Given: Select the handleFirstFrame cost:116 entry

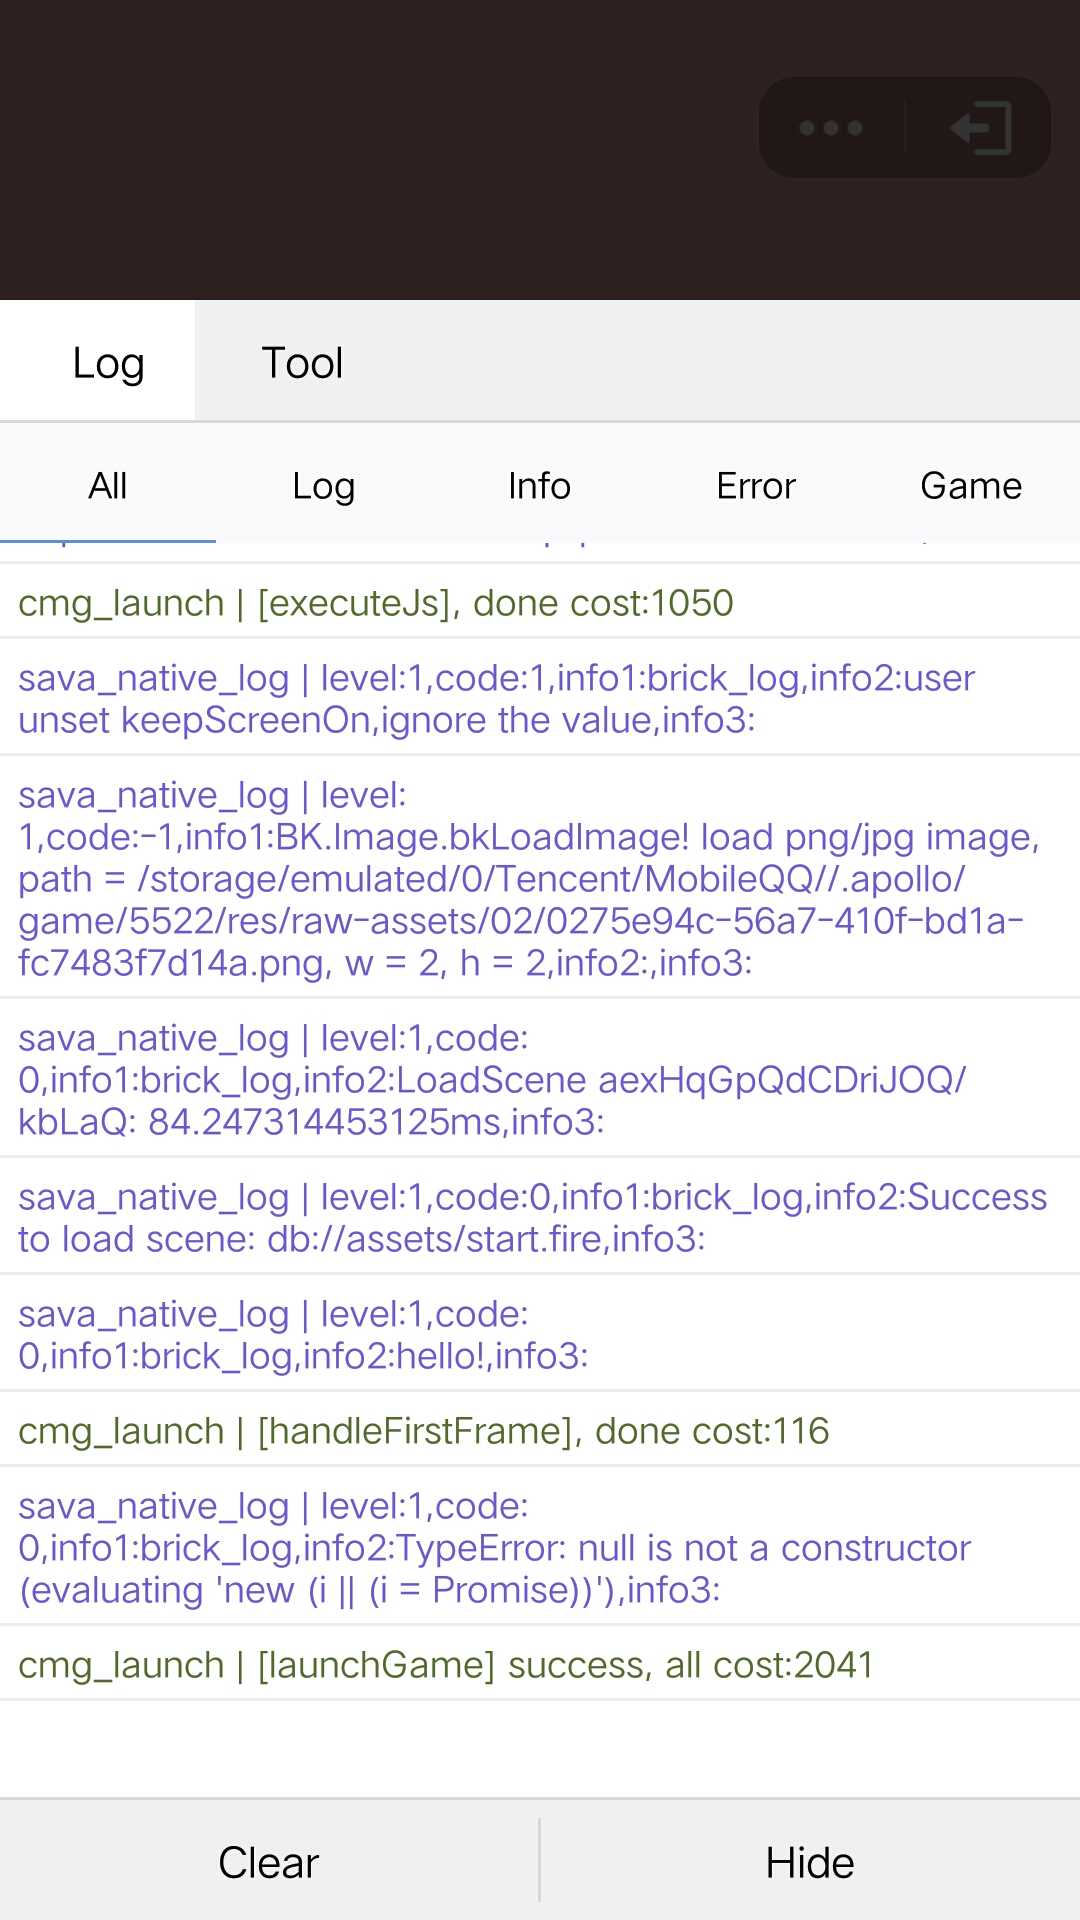Looking at the screenshot, I should 424,1431.
